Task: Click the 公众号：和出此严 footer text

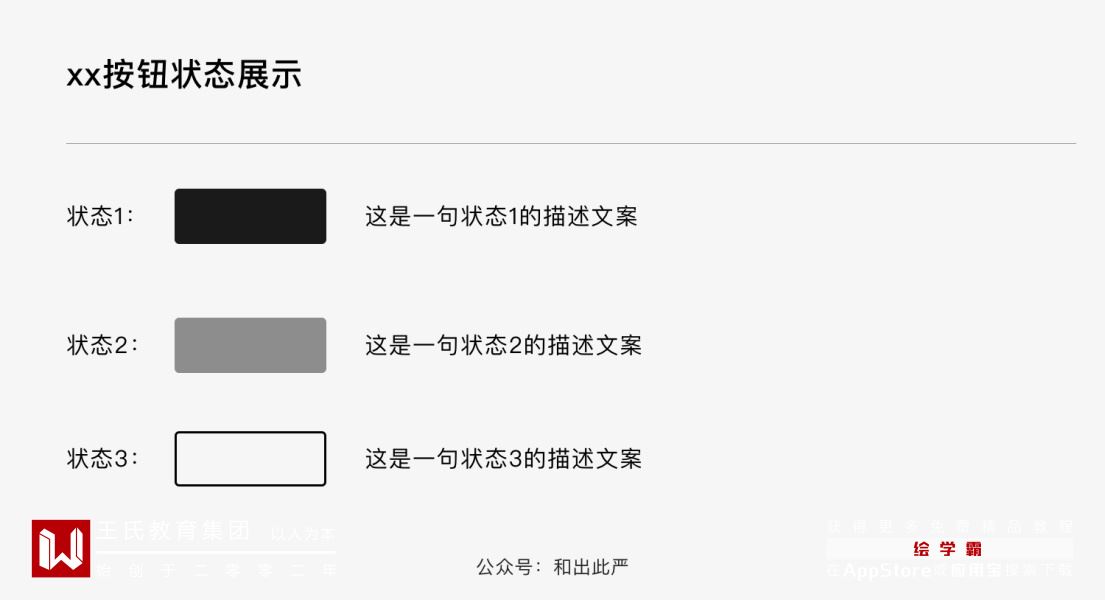Action: (x=552, y=568)
